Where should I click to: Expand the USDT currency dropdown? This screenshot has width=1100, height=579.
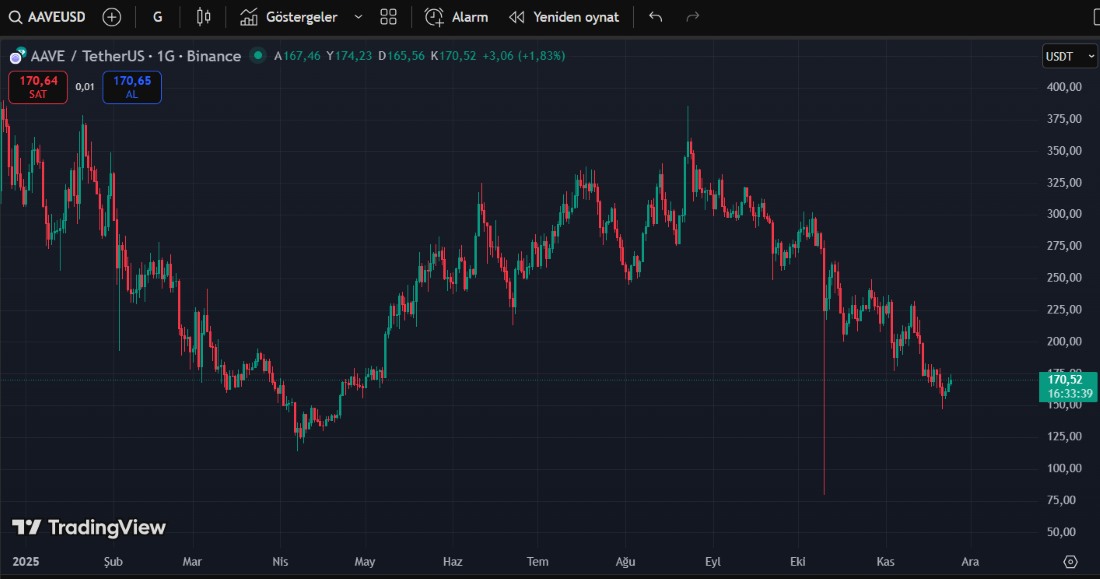click(1066, 56)
